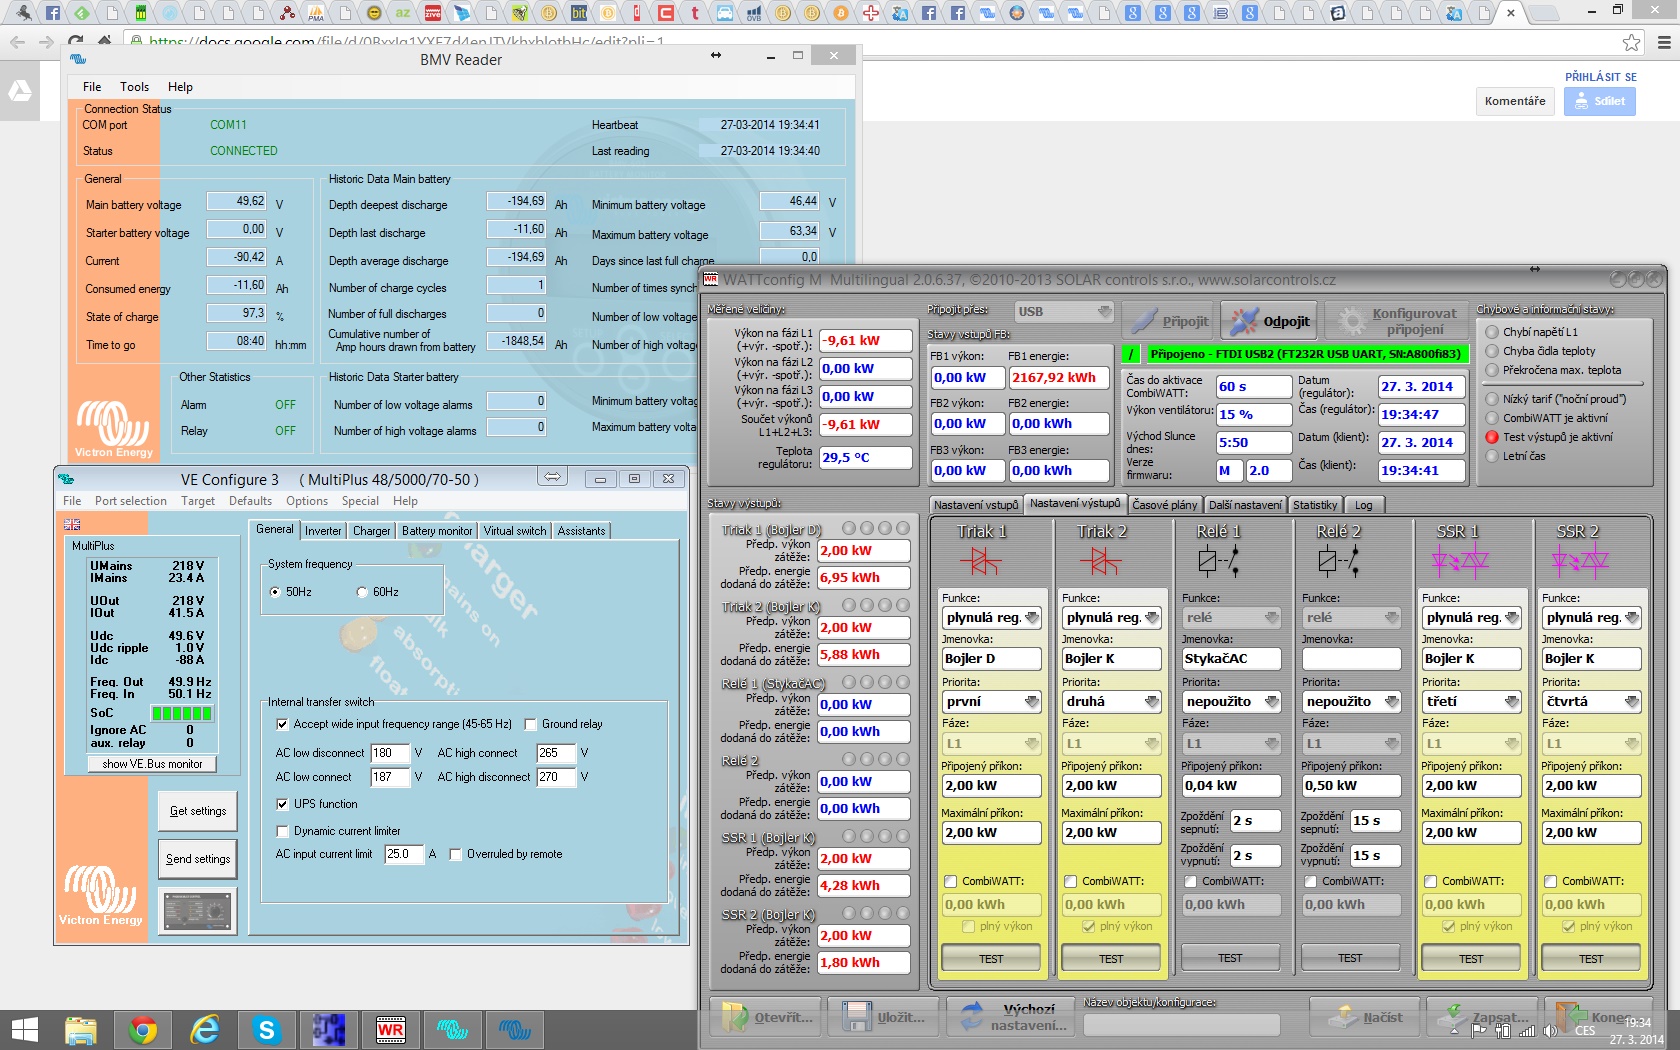Bookmark the page with the star icon

(1631, 42)
